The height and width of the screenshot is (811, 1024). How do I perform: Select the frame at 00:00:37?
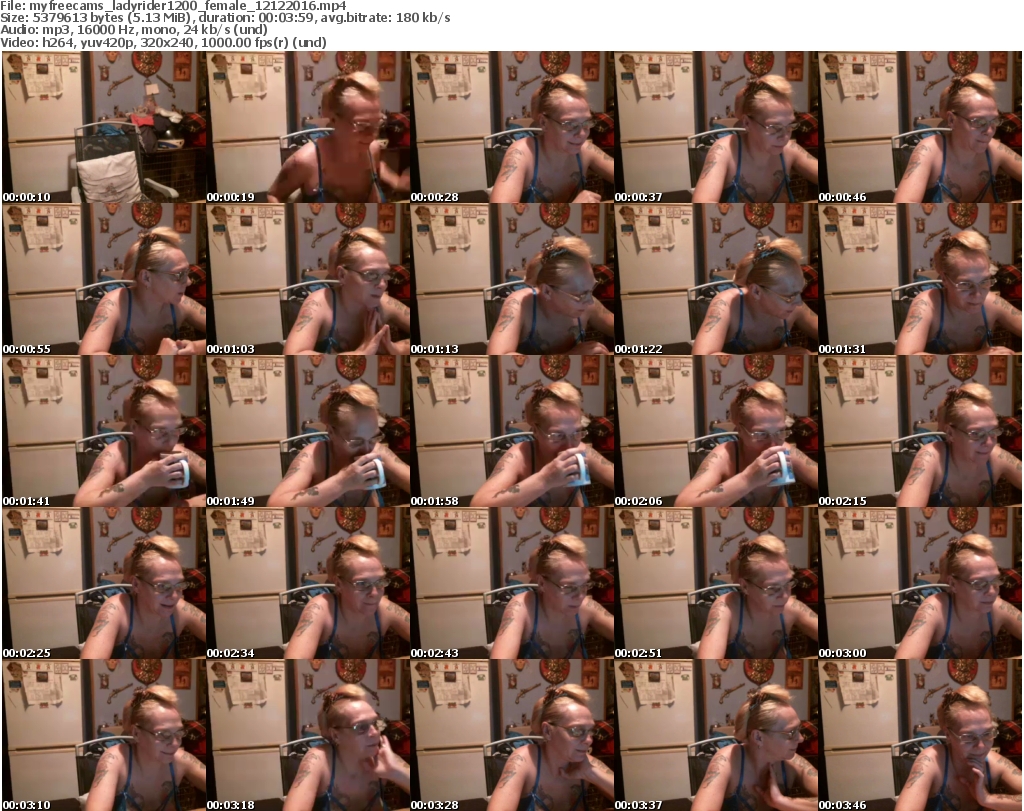coord(715,127)
